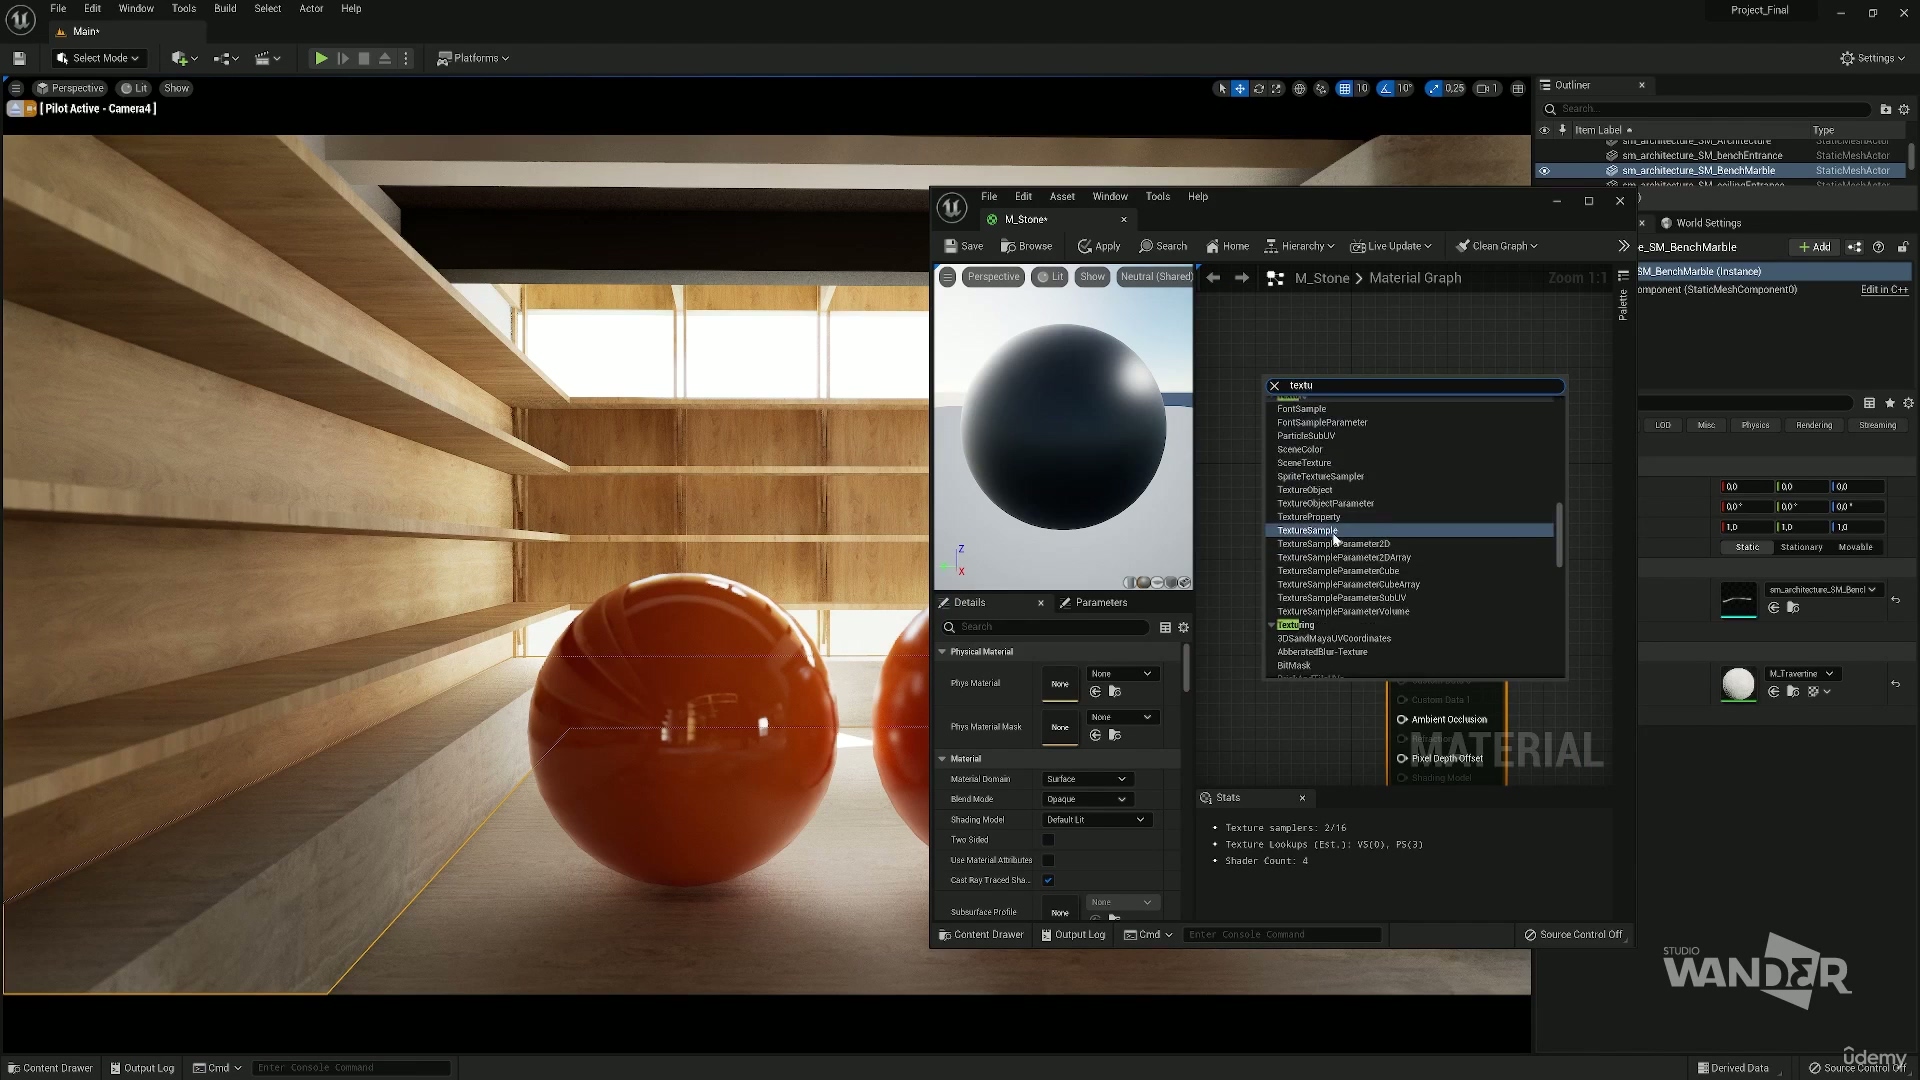Open the Blend Mode dropdown
This screenshot has height=1080, width=1920.
click(1086, 799)
